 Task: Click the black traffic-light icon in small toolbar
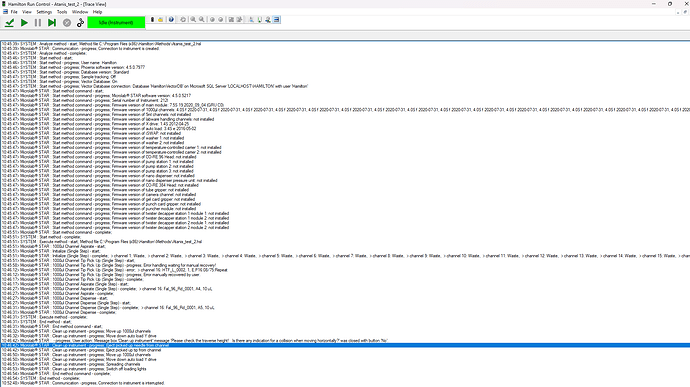point(152,19)
